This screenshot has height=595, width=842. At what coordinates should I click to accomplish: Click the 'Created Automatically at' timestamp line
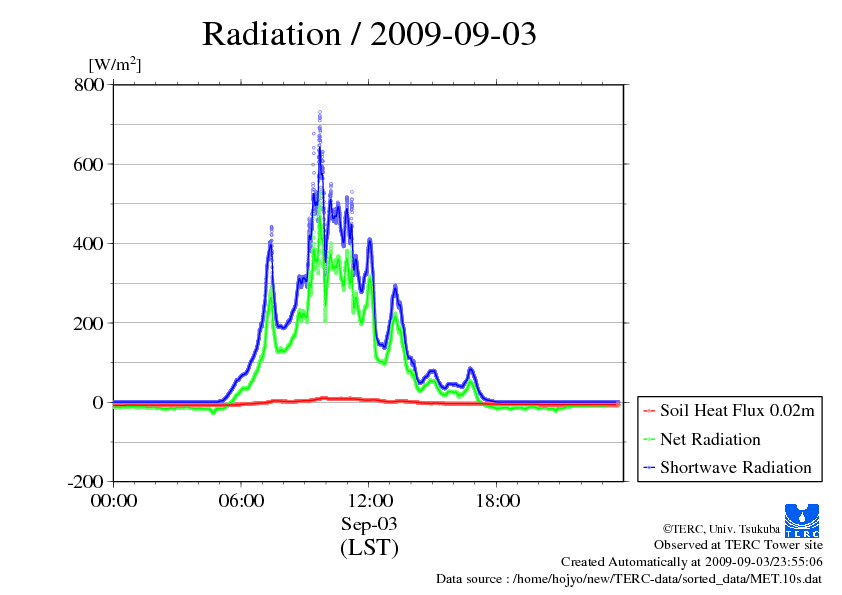[x=692, y=562]
